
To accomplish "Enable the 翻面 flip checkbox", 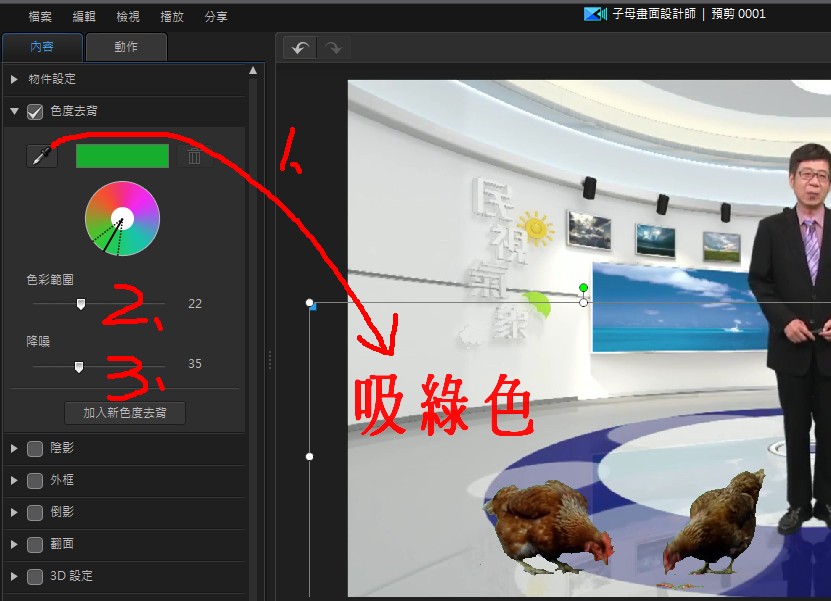I will 35,544.
